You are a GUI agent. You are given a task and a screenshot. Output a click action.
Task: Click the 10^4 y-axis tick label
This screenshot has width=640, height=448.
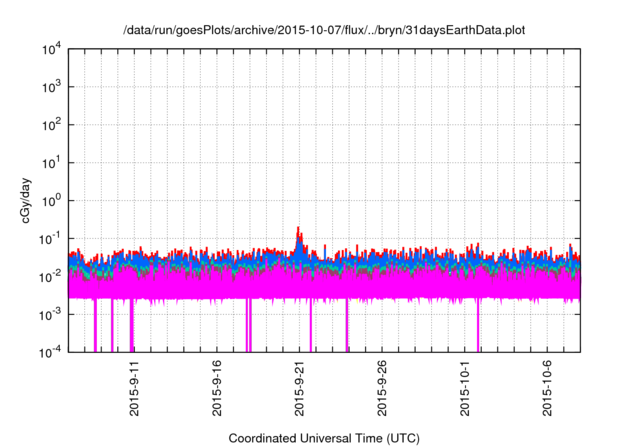click(x=51, y=50)
